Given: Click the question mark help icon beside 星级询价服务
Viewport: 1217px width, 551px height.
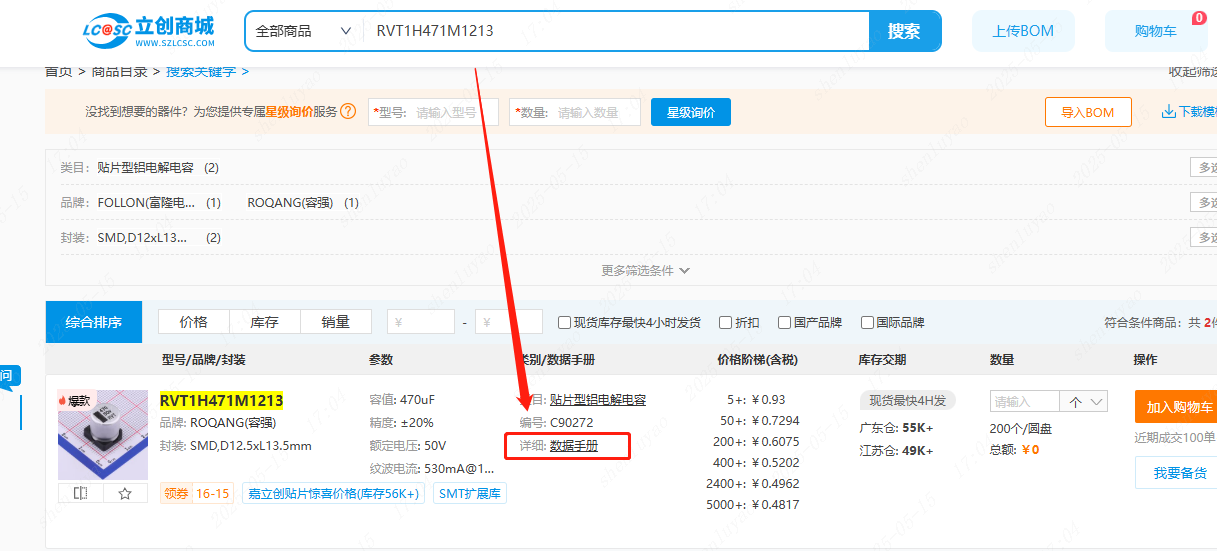Looking at the screenshot, I should point(348,112).
